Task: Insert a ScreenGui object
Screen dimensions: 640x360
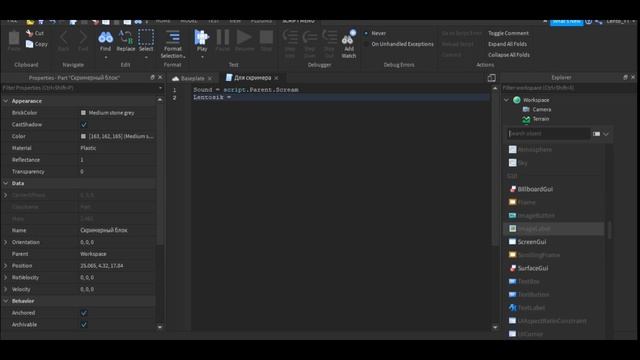Action: click(531, 242)
